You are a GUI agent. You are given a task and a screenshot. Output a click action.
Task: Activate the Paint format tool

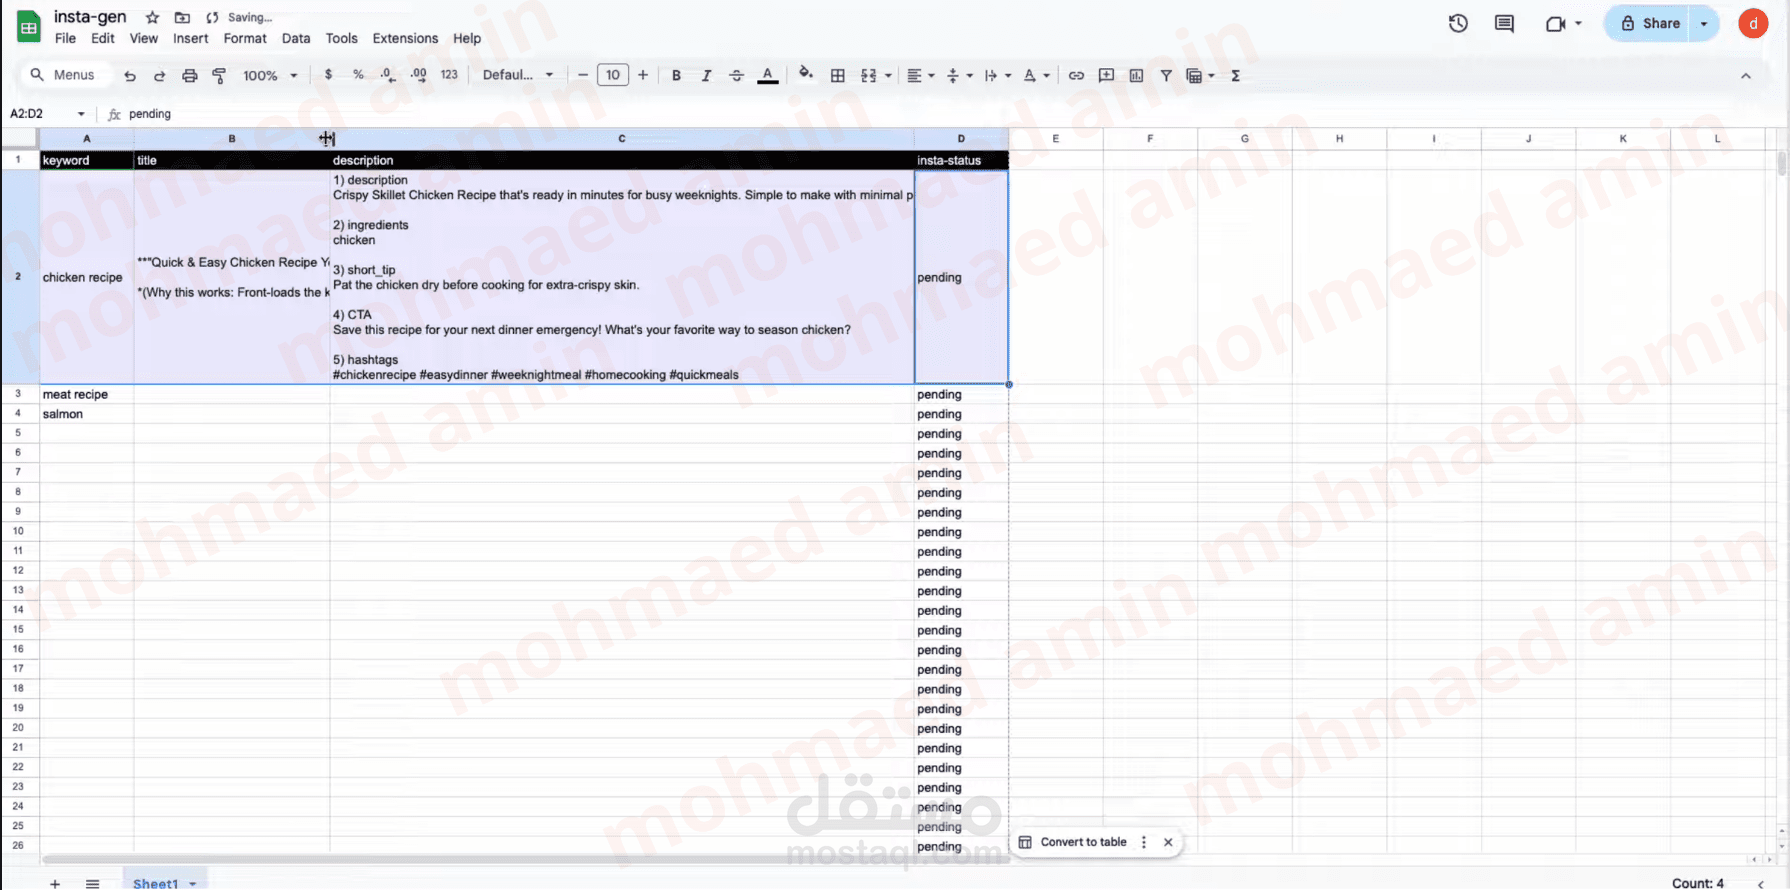pyautogui.click(x=219, y=76)
